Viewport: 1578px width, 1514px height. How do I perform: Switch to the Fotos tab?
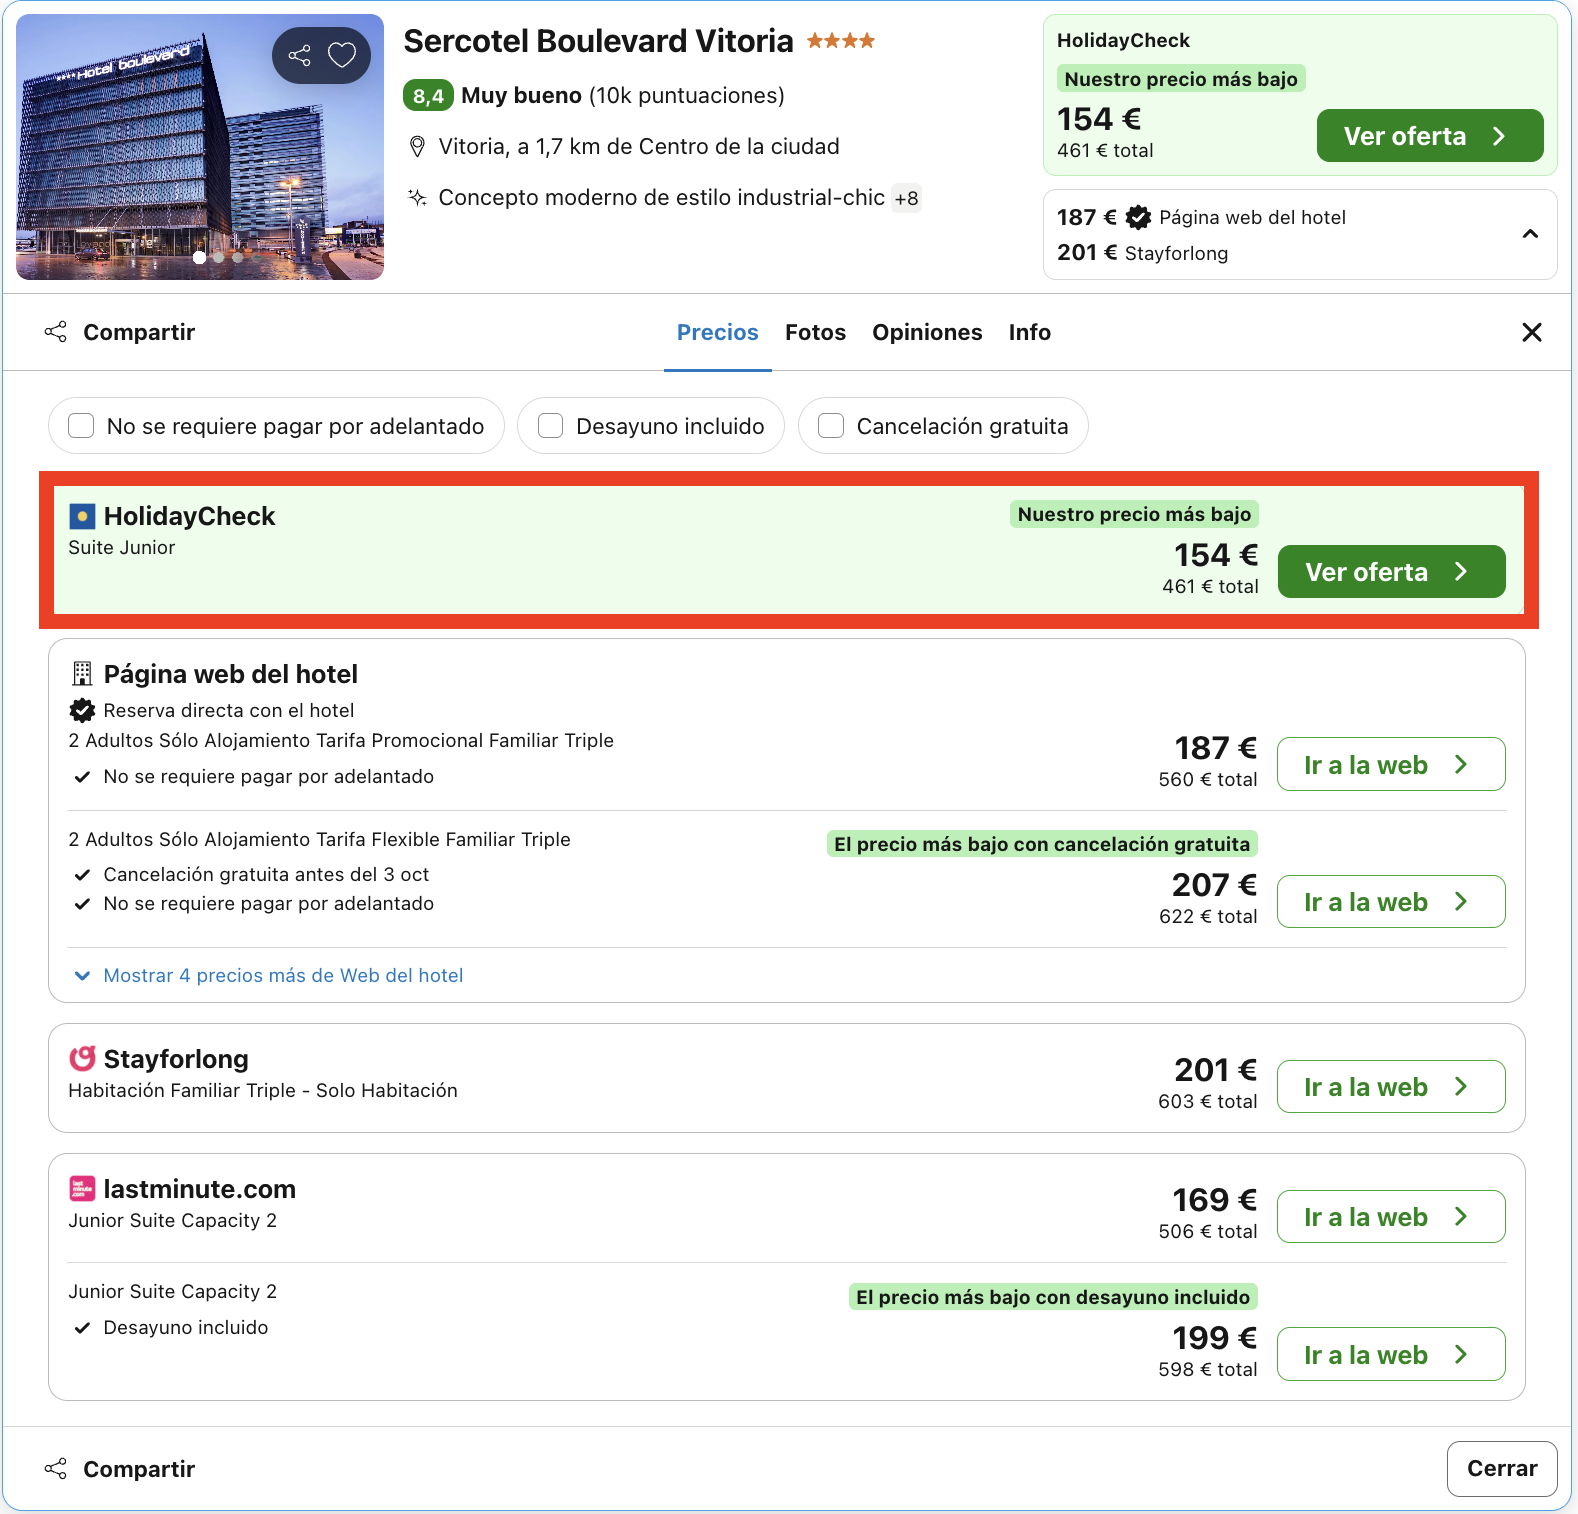[815, 332]
